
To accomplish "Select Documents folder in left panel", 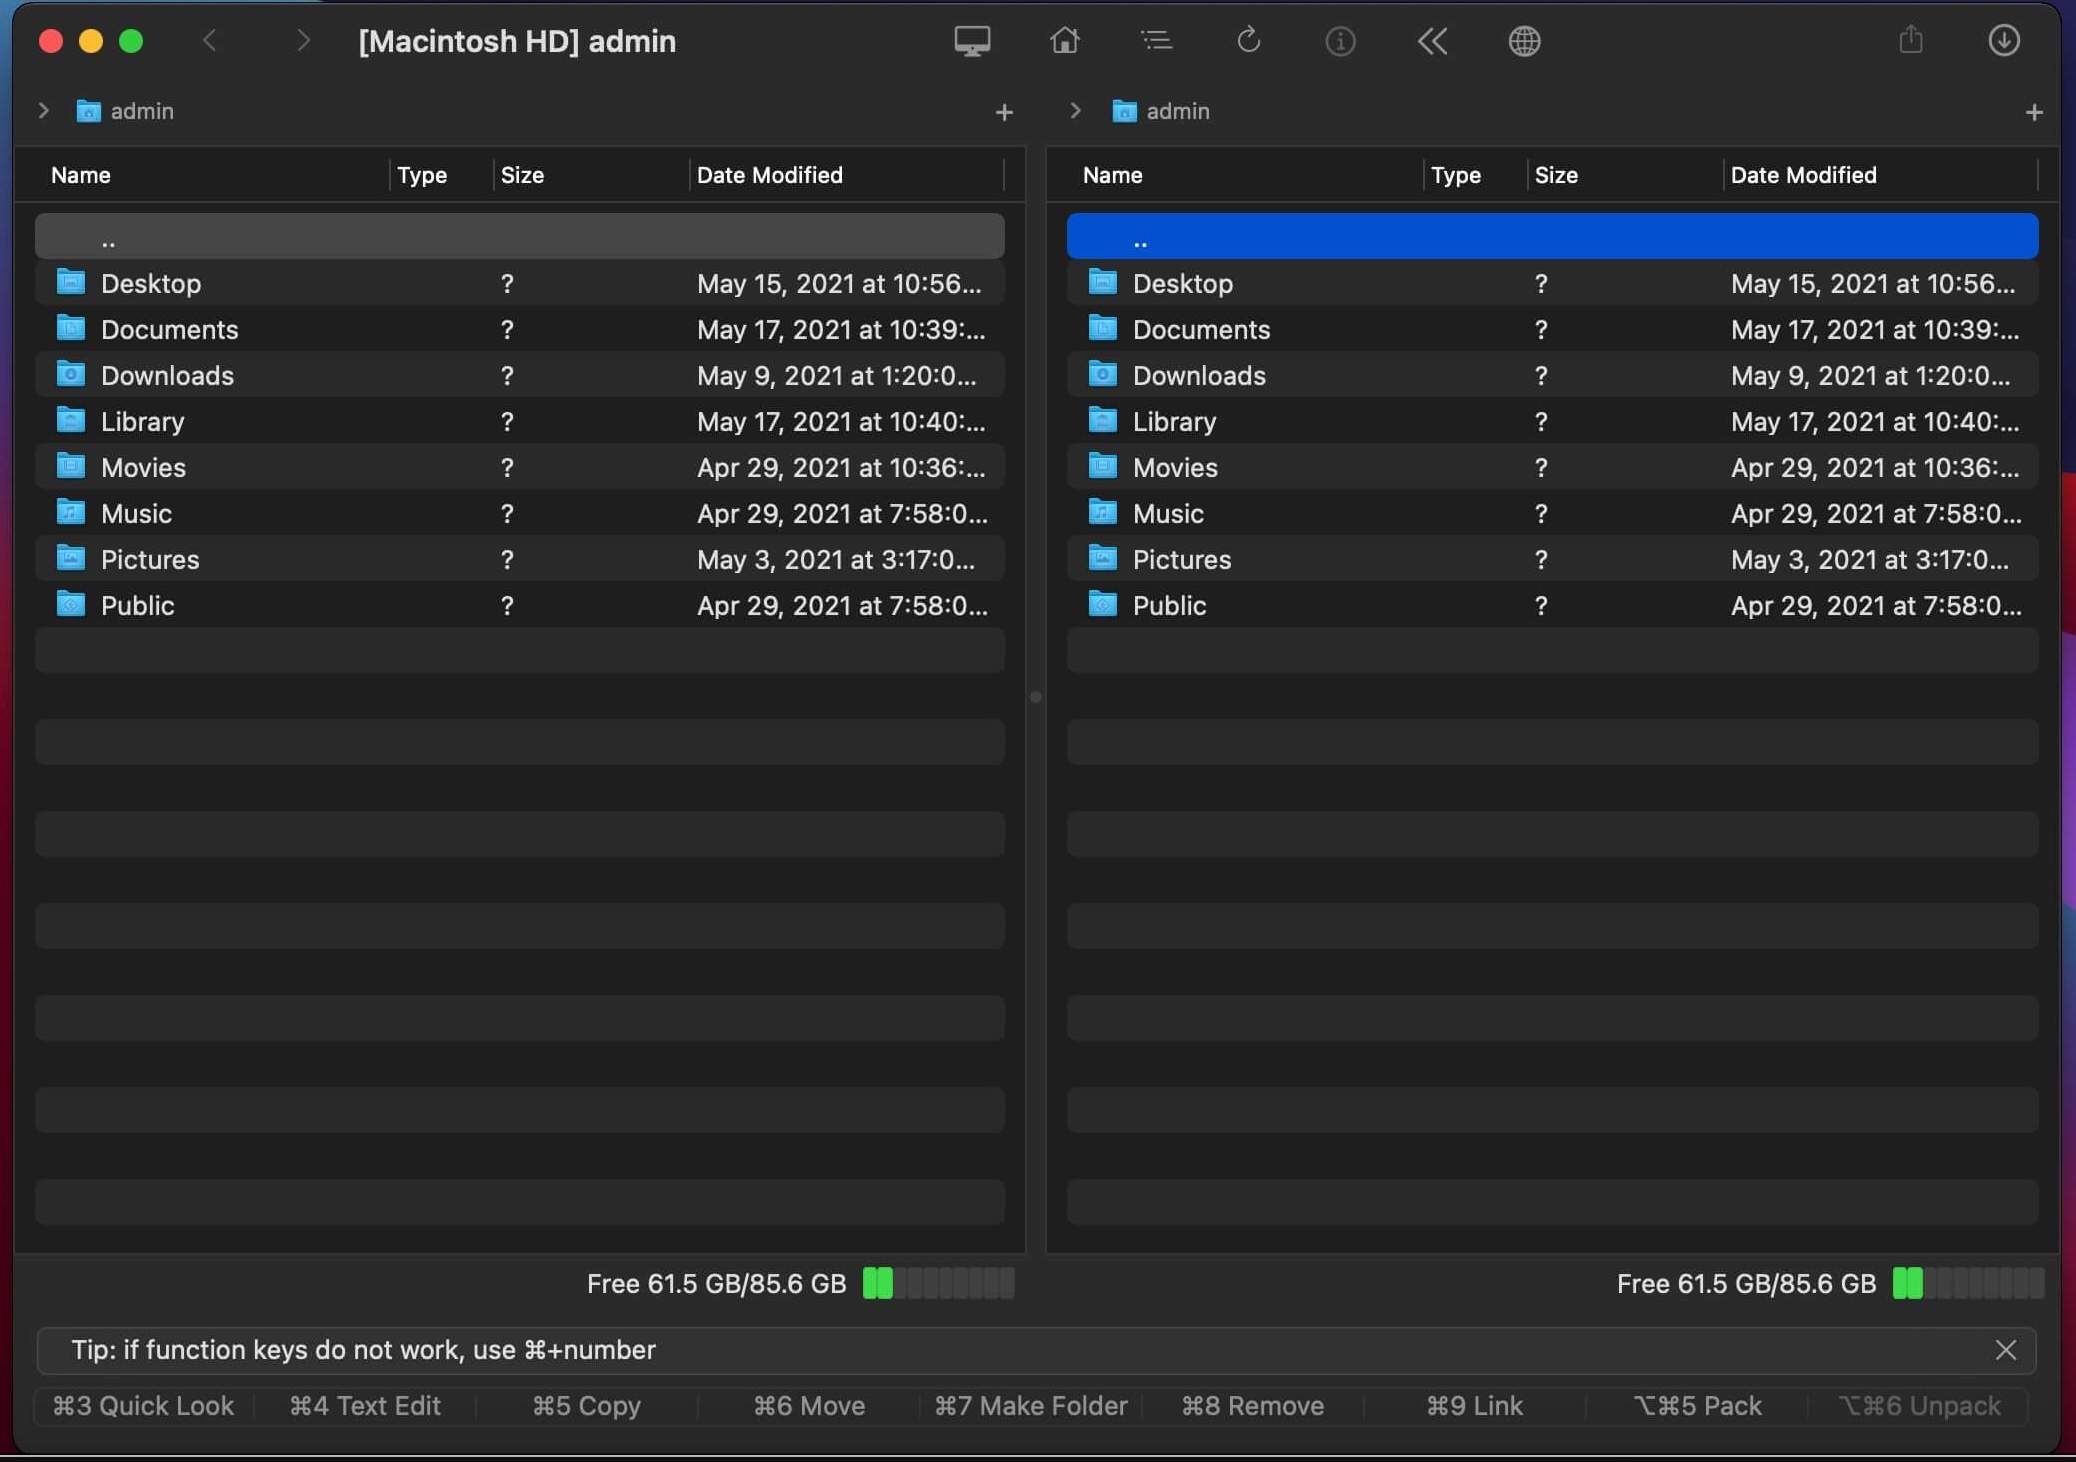I will 520,329.
